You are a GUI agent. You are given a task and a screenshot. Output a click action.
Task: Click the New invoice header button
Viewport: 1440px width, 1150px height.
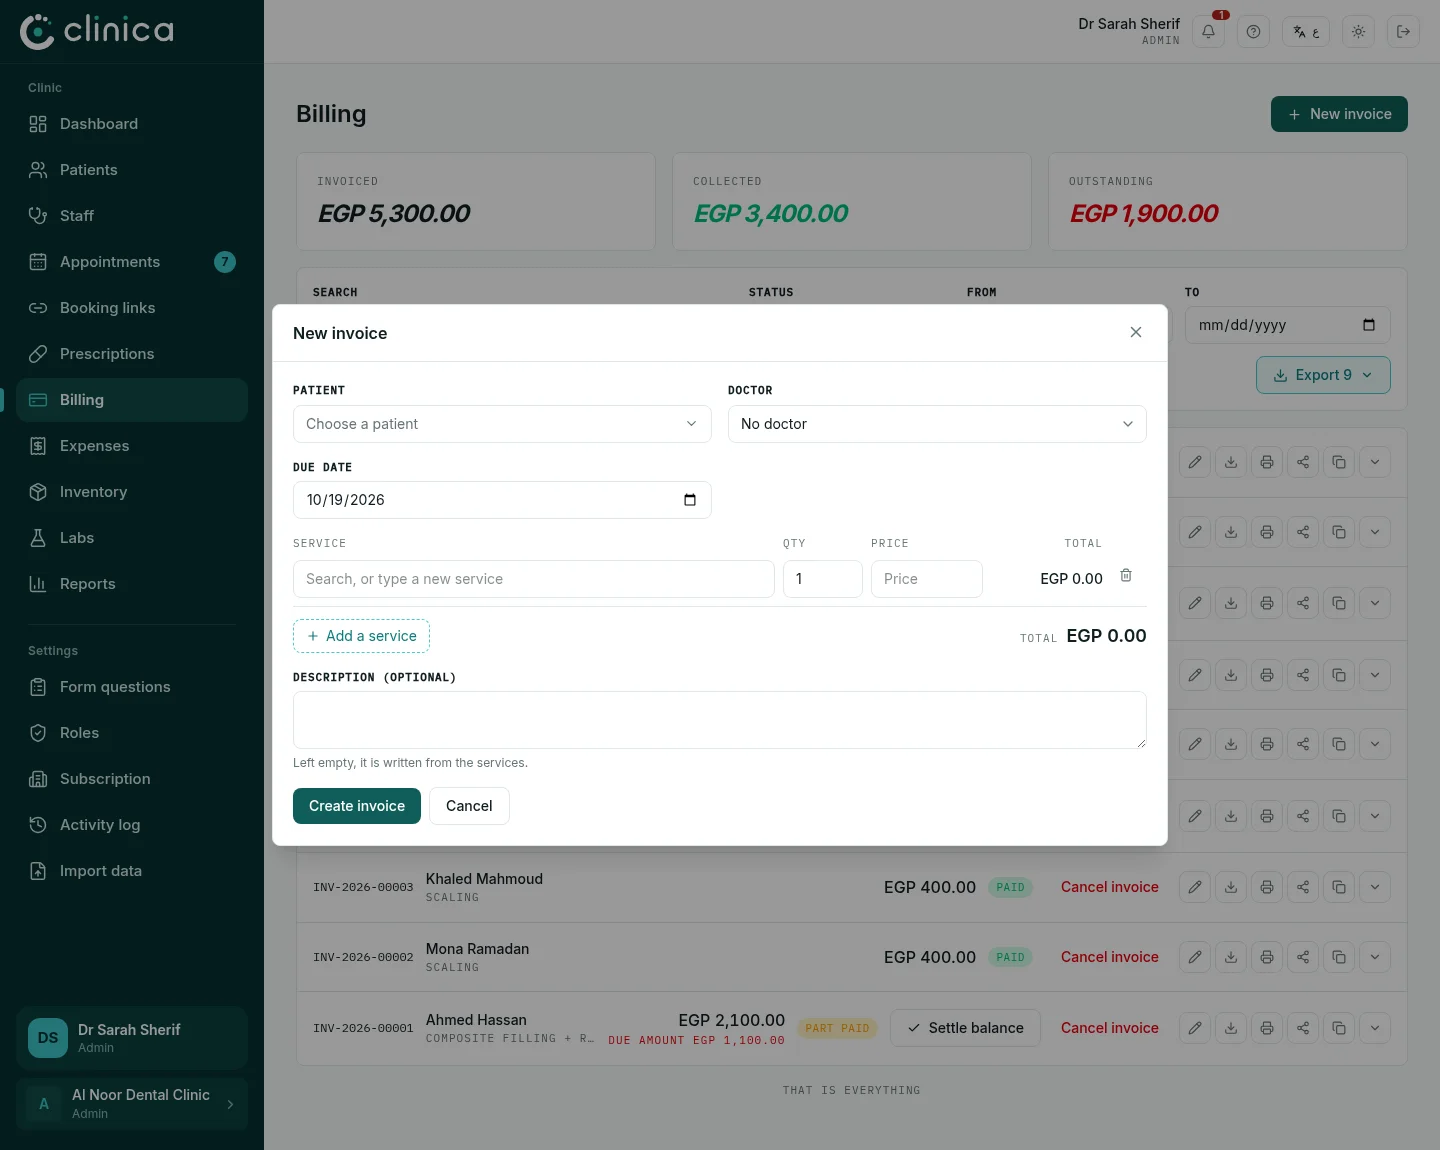1339,114
